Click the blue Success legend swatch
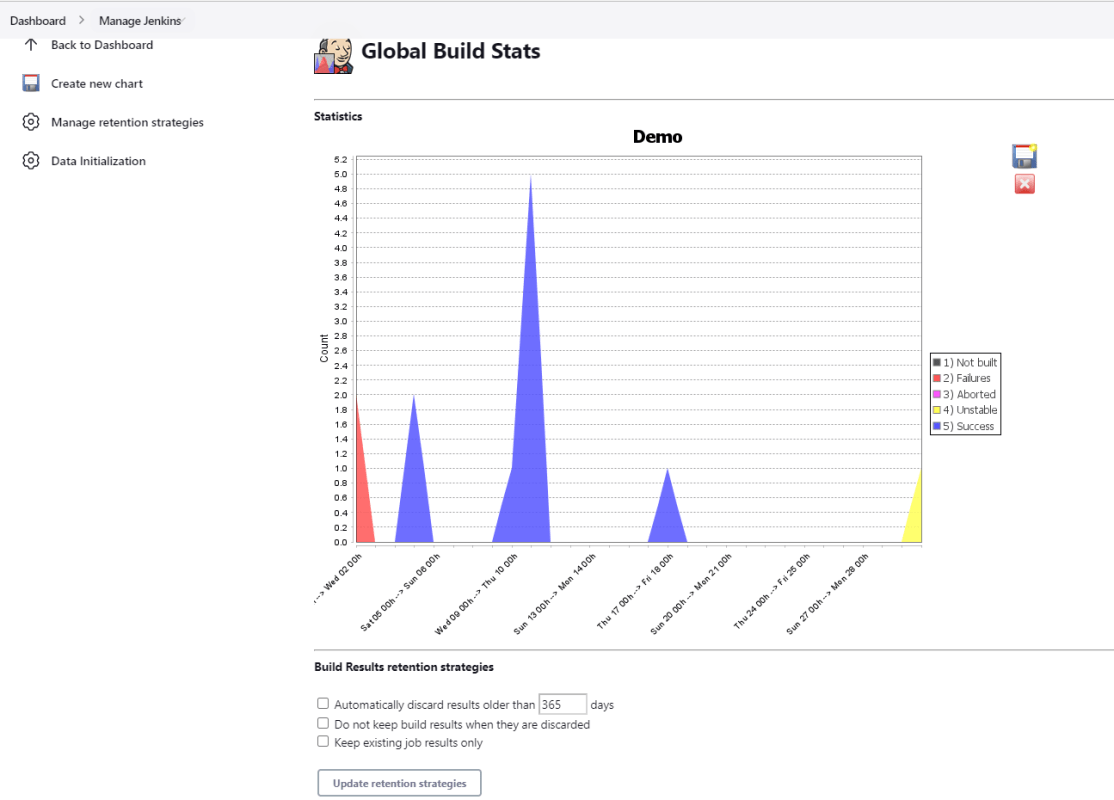1114x800 pixels. tap(937, 427)
